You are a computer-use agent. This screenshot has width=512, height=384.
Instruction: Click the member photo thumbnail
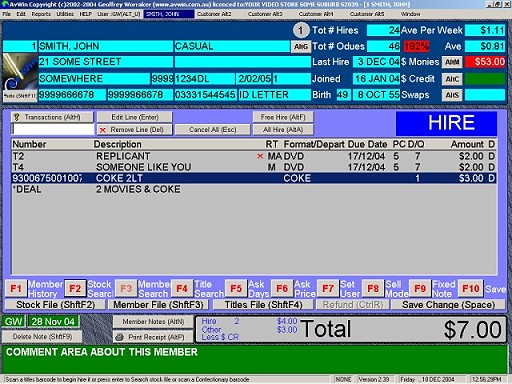pos(20,72)
